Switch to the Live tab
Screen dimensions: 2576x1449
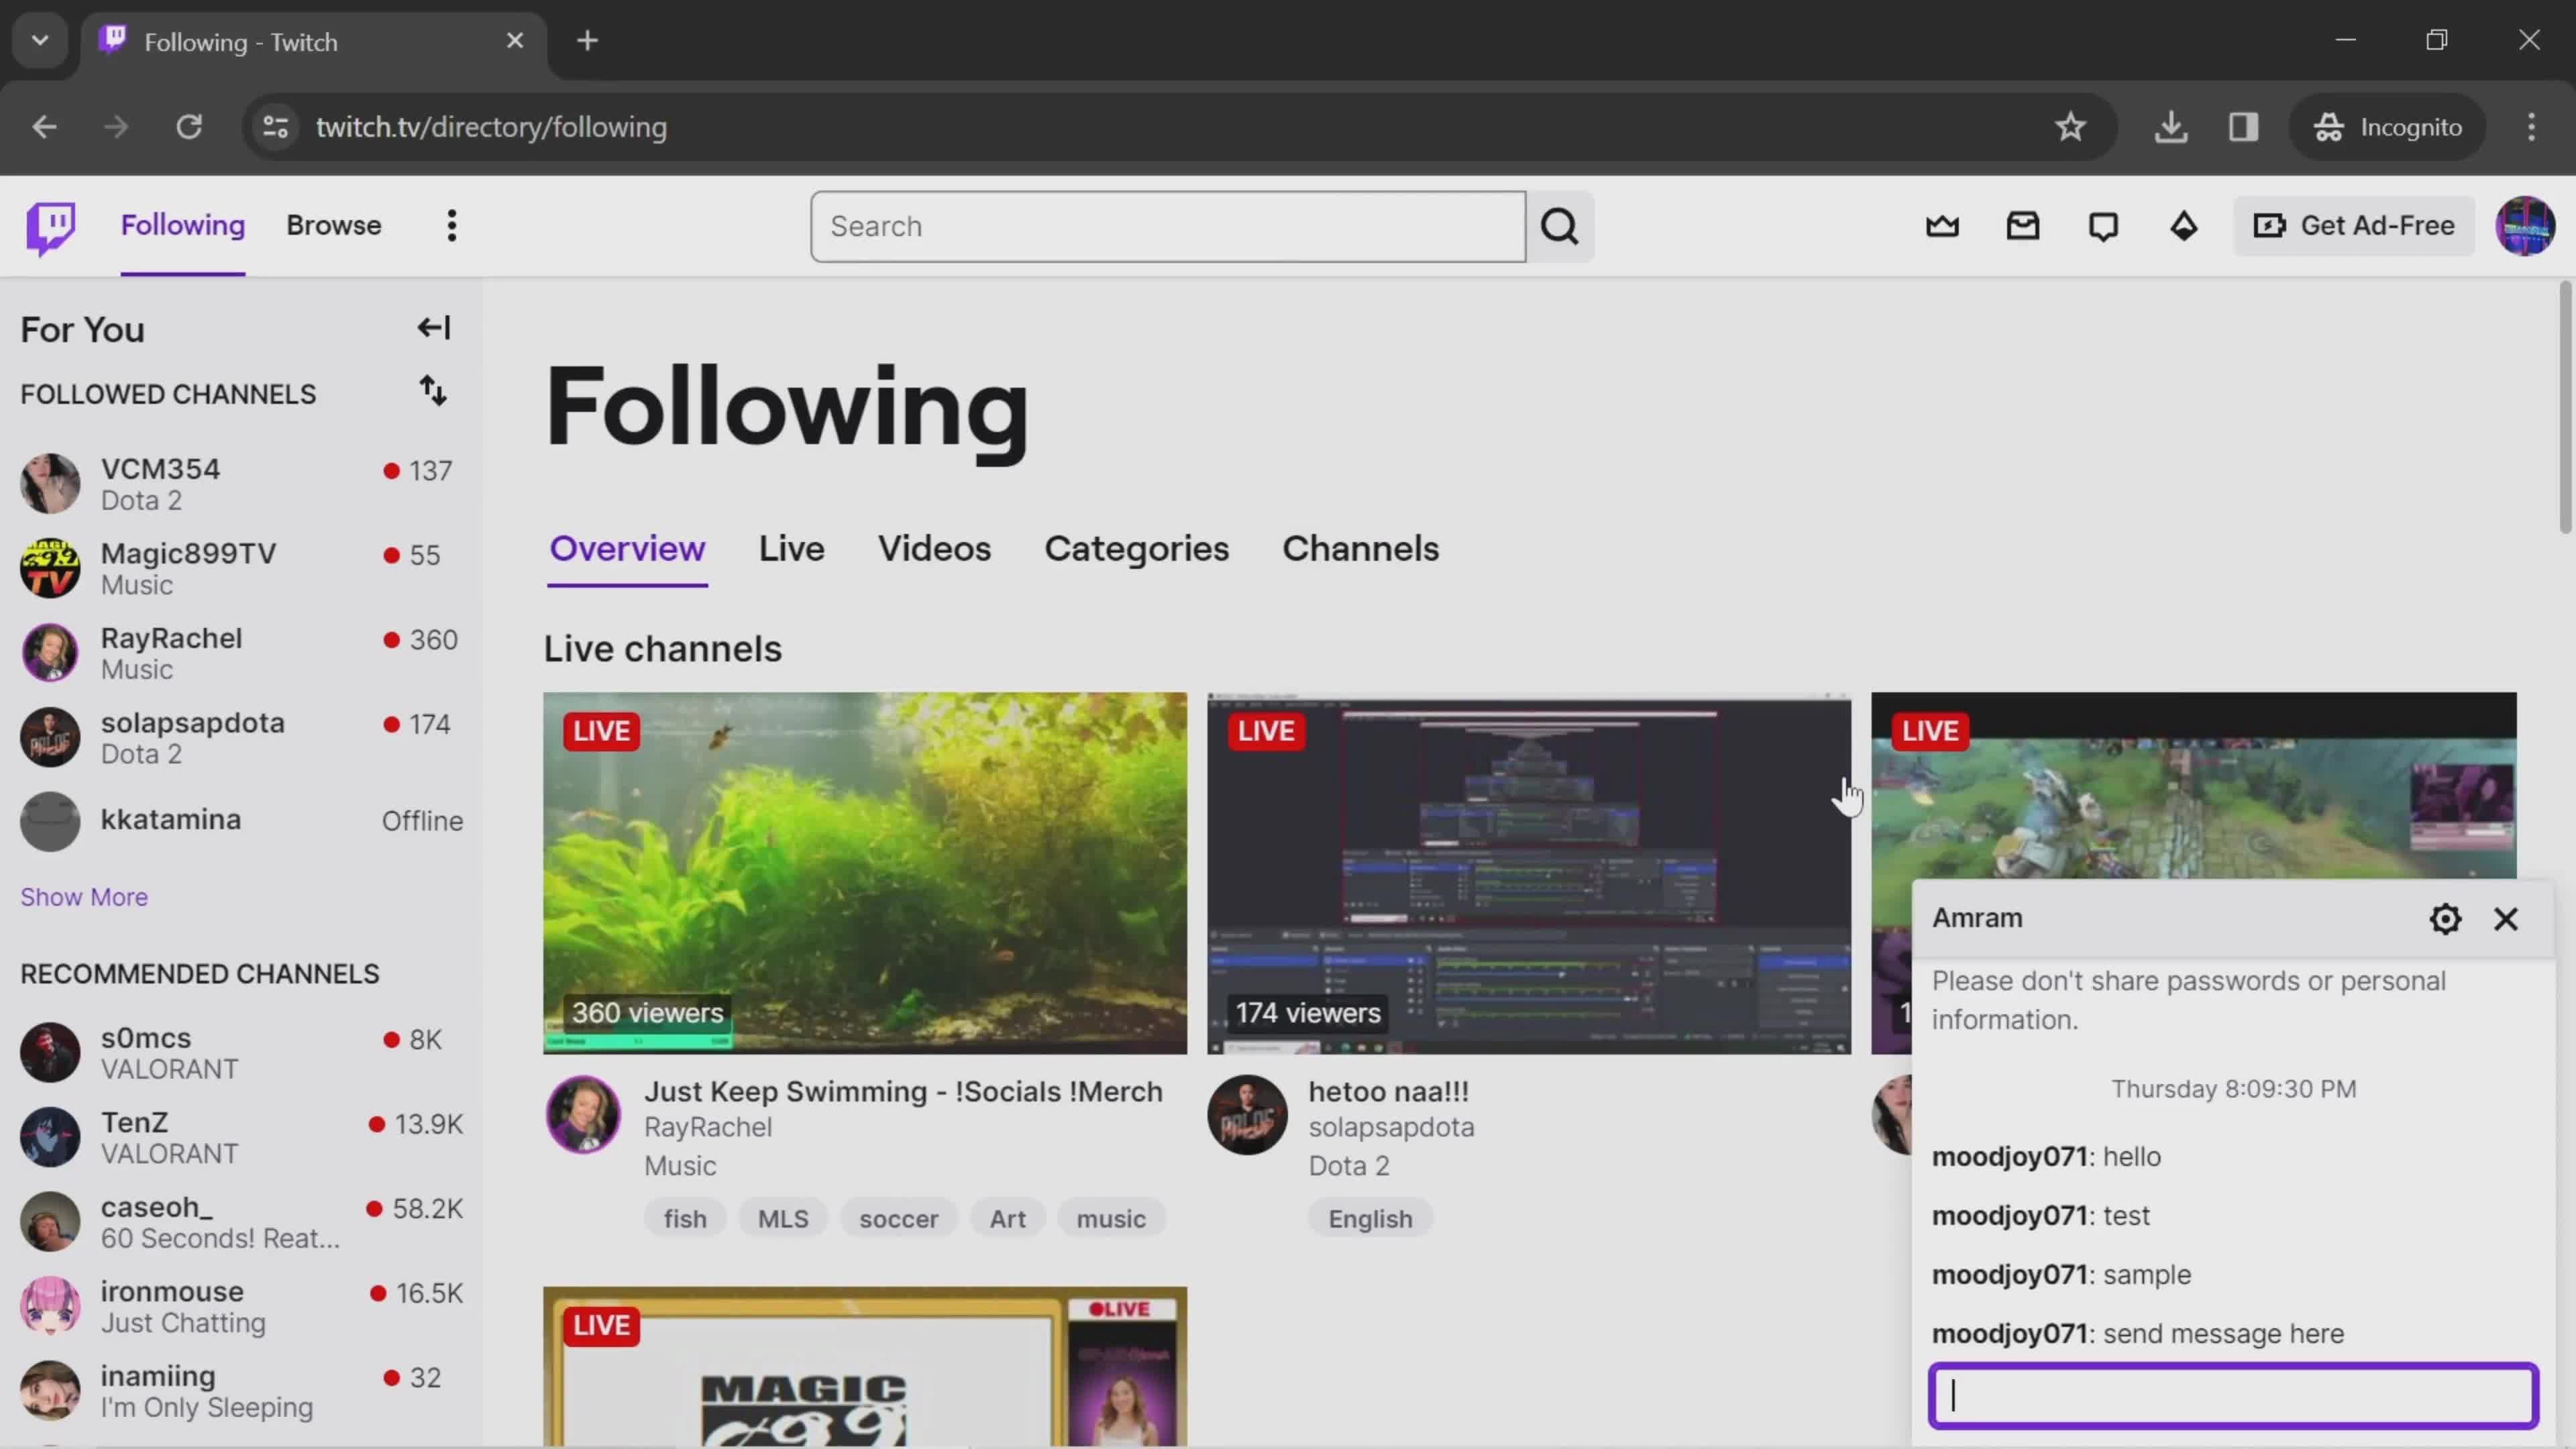pyautogui.click(x=791, y=547)
